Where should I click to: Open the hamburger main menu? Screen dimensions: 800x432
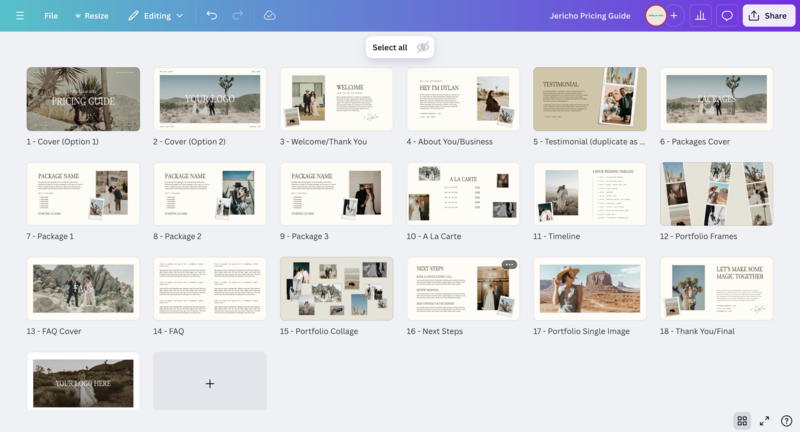click(x=20, y=16)
